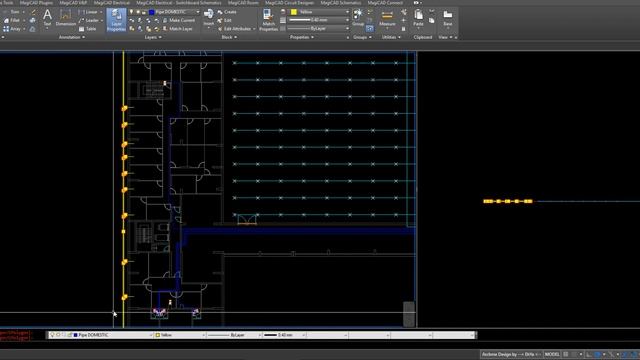Screen dimensions: 640x360
Task: Open the MagiCAD Schematics tab
Action: [x=340, y=2]
